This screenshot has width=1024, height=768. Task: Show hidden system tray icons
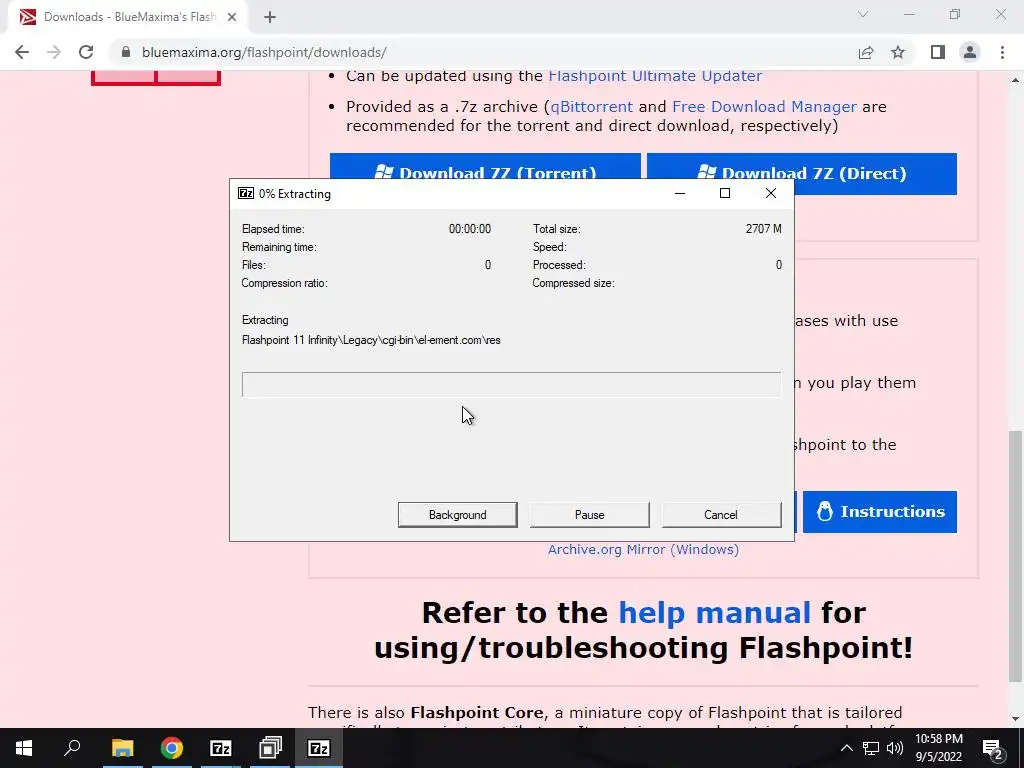[x=846, y=748]
